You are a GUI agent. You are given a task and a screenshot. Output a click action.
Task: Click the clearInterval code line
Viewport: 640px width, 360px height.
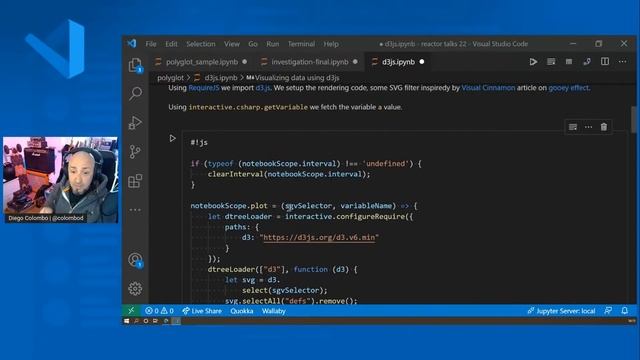(289, 174)
